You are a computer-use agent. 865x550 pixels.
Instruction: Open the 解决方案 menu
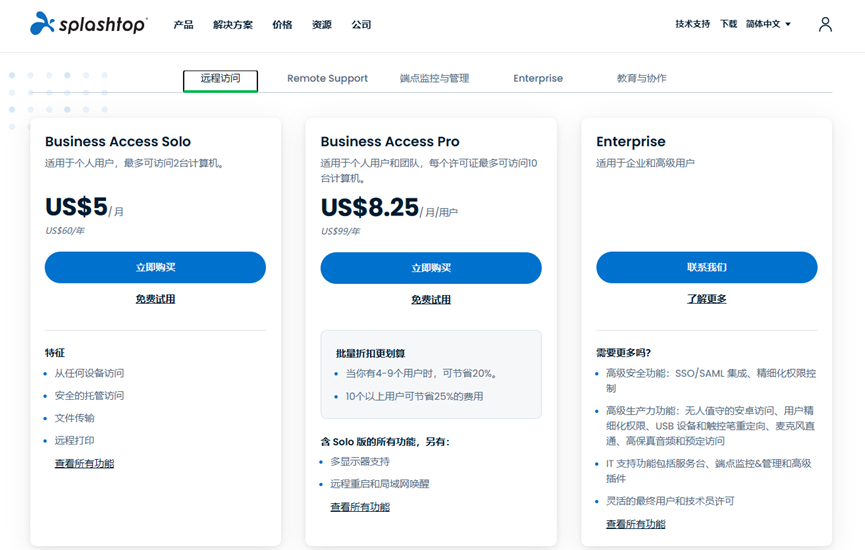pyautogui.click(x=233, y=25)
